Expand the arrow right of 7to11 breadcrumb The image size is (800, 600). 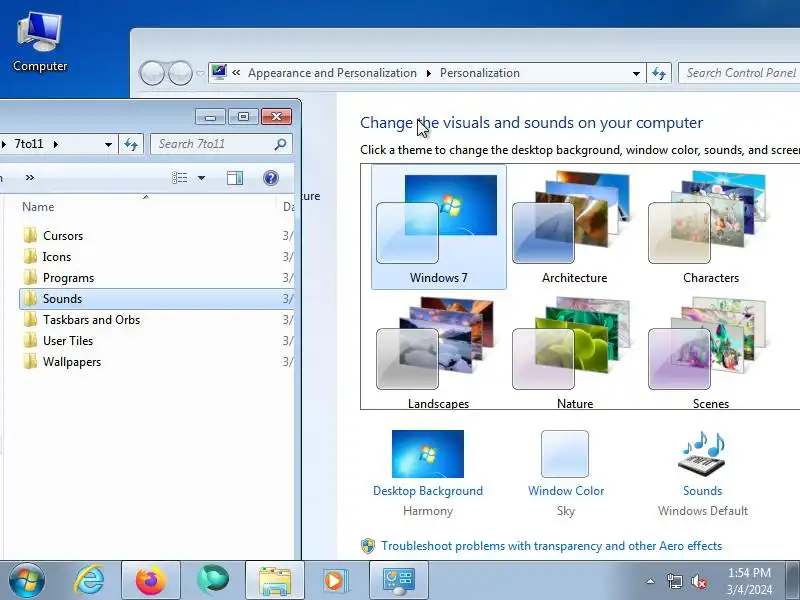pos(56,144)
